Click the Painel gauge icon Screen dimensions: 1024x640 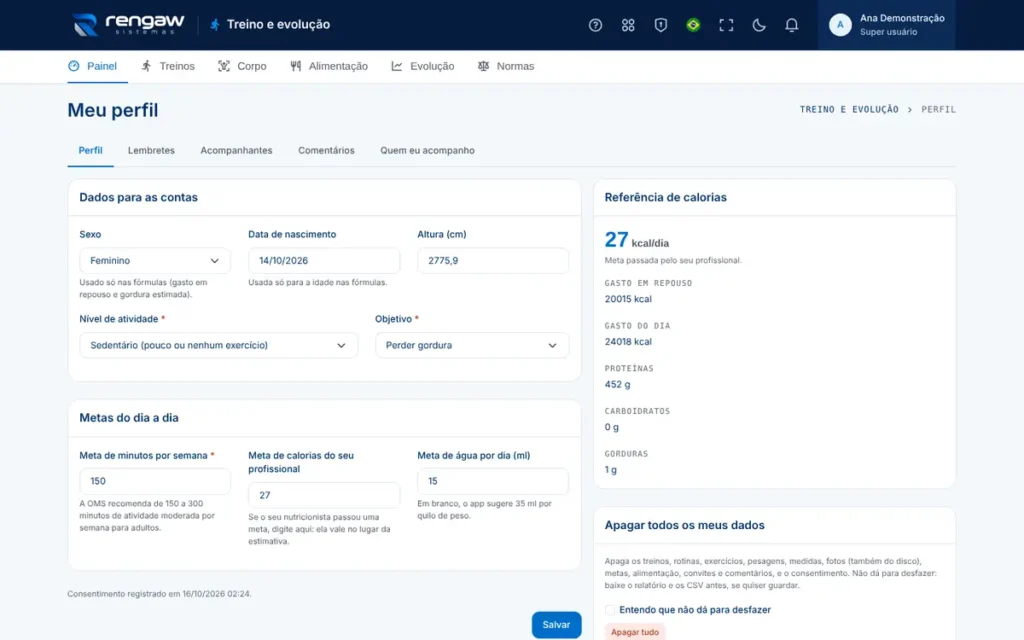74,66
